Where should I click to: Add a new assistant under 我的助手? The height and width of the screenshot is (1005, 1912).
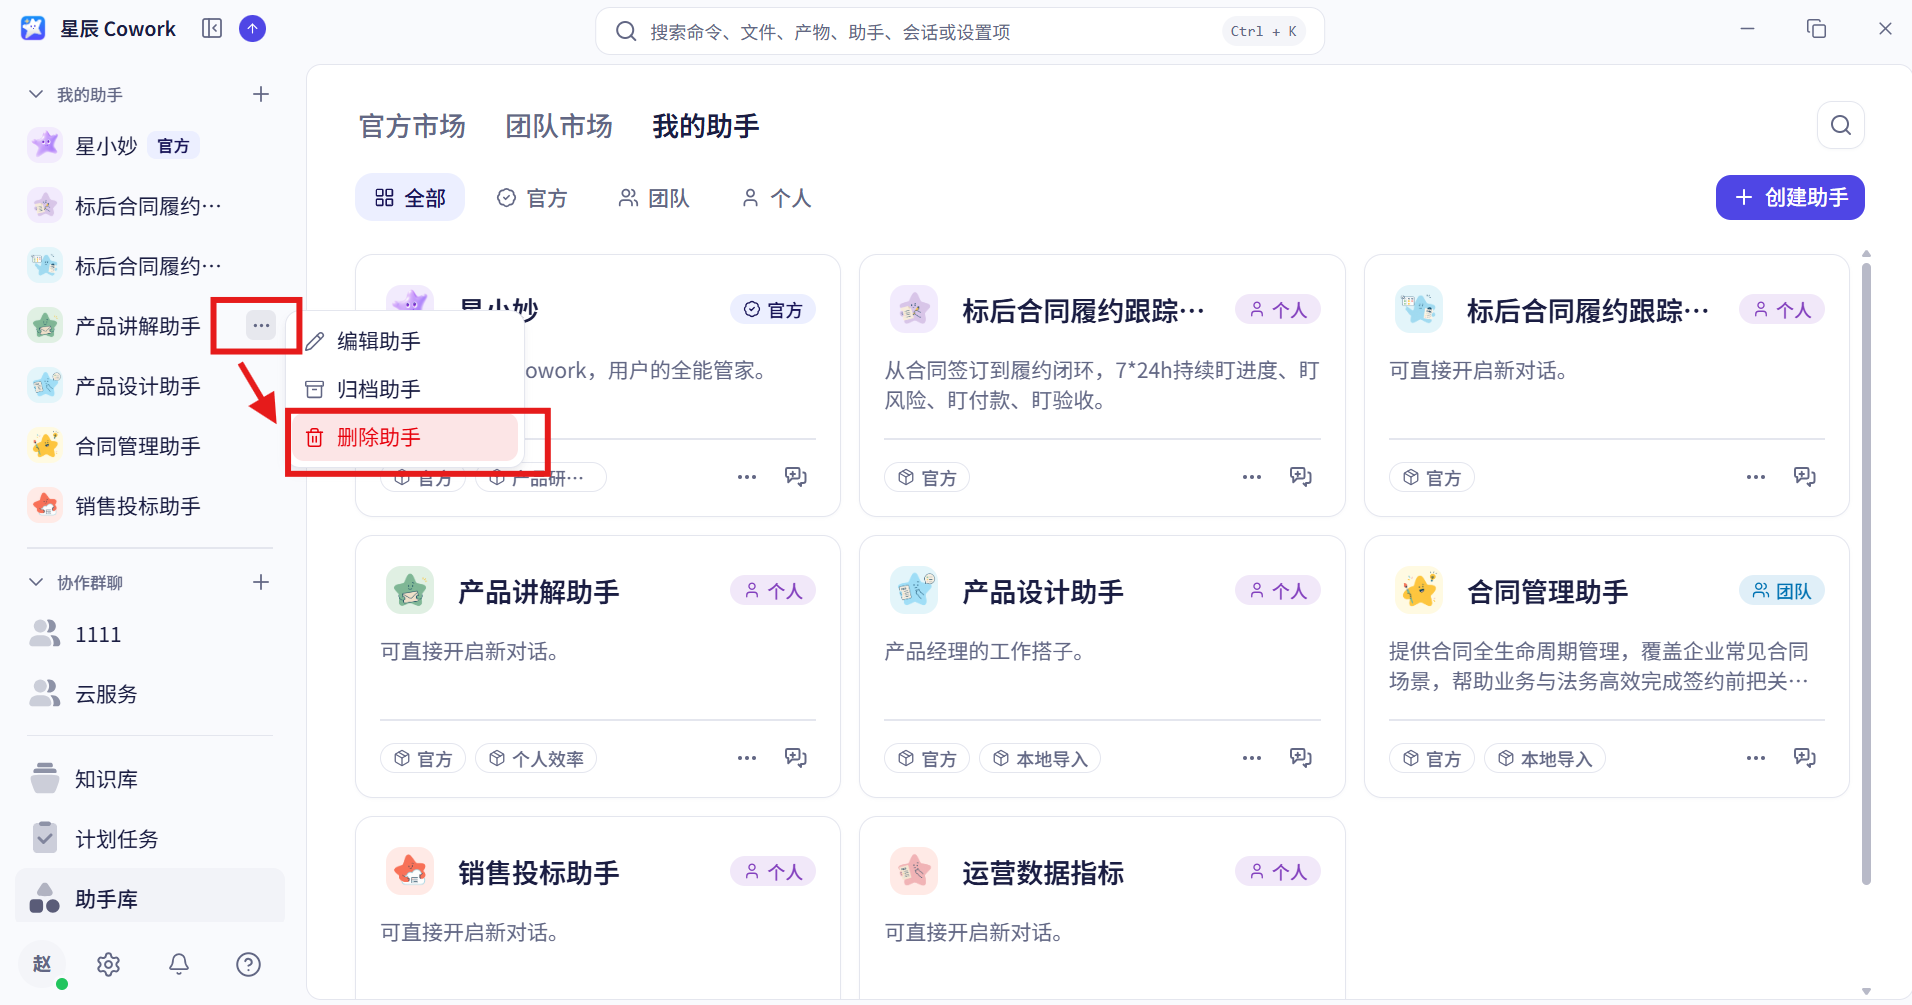pos(261,94)
